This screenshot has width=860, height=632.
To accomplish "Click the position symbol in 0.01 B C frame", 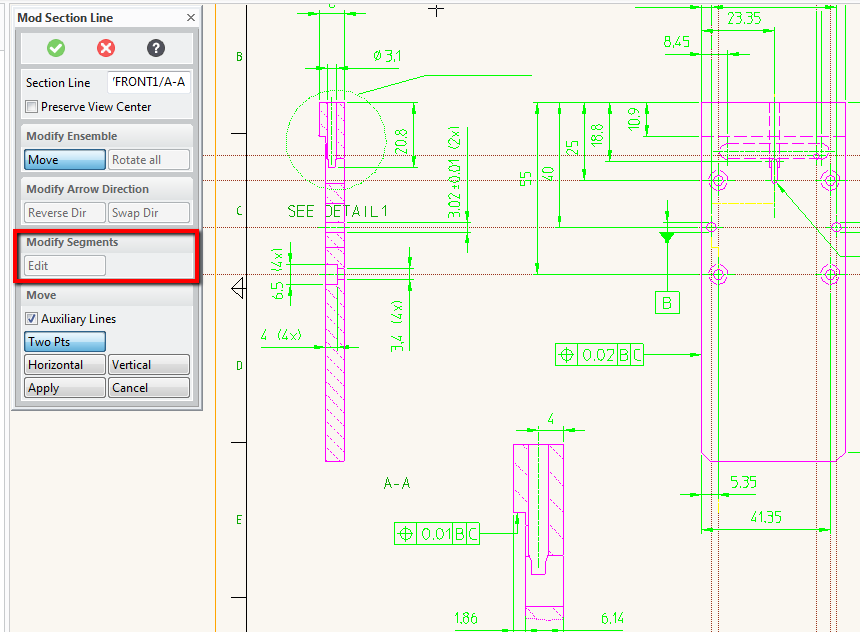I will click(406, 534).
